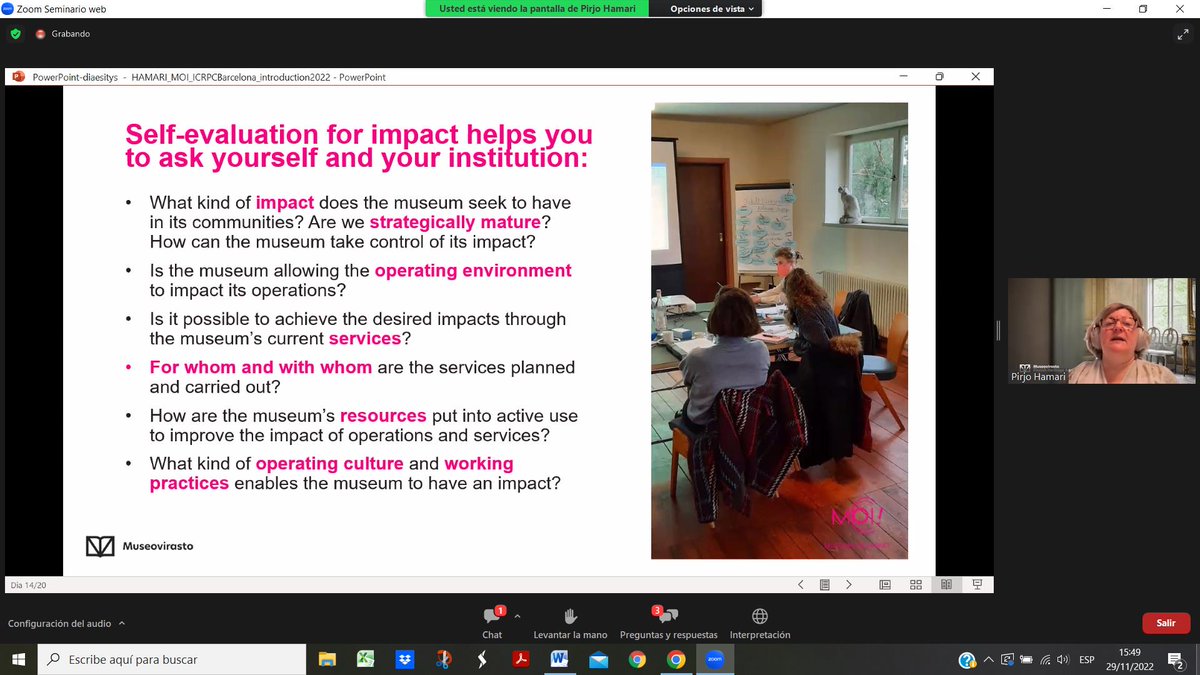Start Slide Show icon in PowerPoint status bar
1200x675 pixels.
(x=977, y=584)
